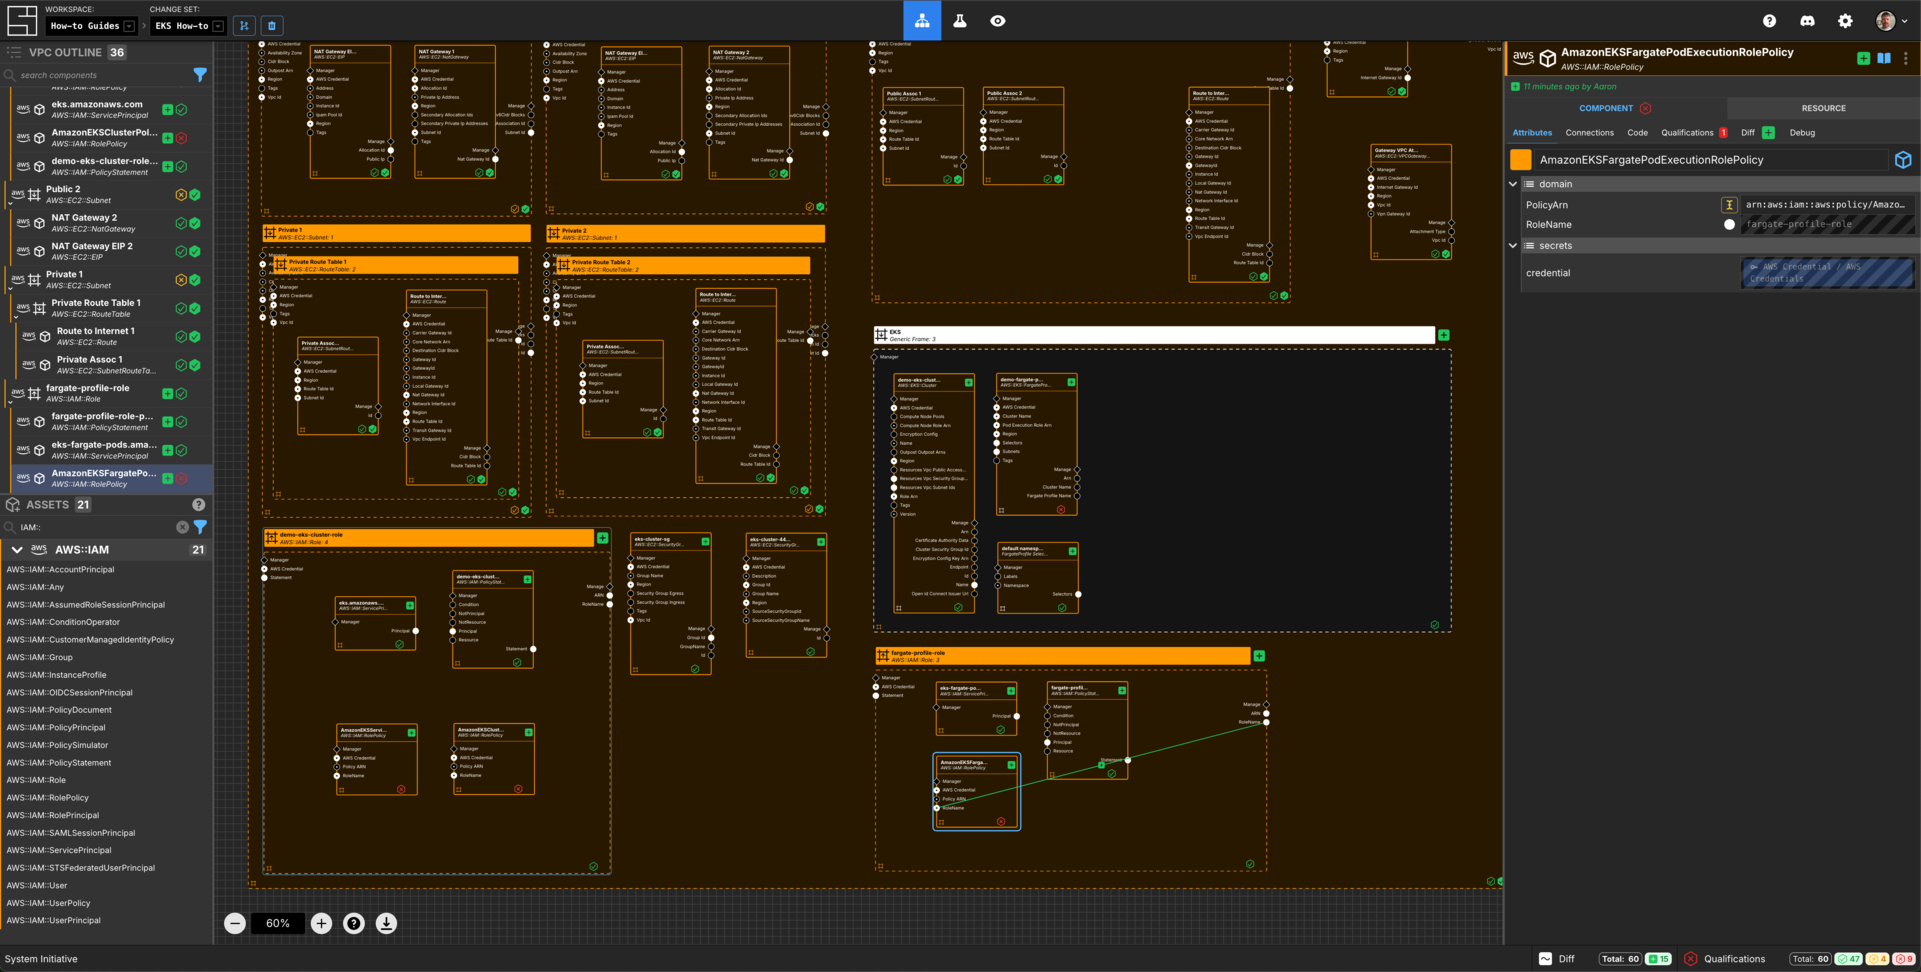The height and width of the screenshot is (972, 1921).
Task: Click the blue cube icon beside component name
Action: pyautogui.click(x=1903, y=160)
